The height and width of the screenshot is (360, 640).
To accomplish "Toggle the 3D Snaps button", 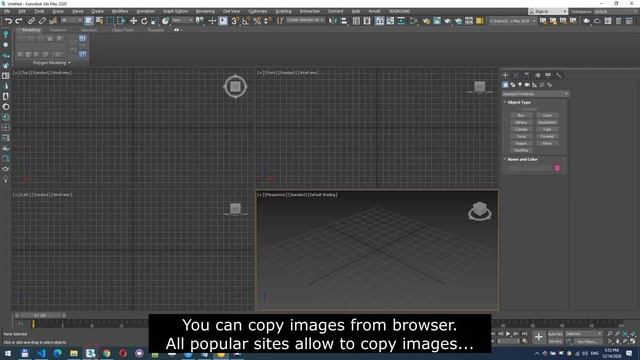I will point(235,21).
